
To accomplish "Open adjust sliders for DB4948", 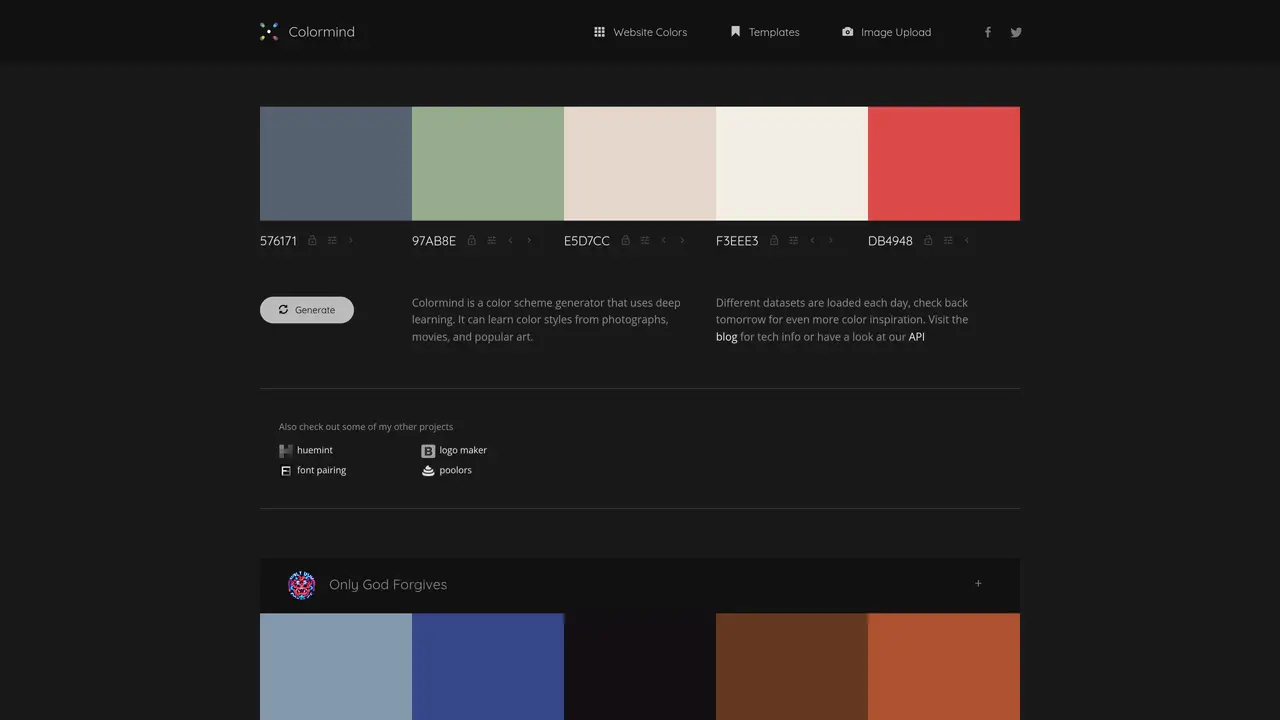I will tap(948, 240).
